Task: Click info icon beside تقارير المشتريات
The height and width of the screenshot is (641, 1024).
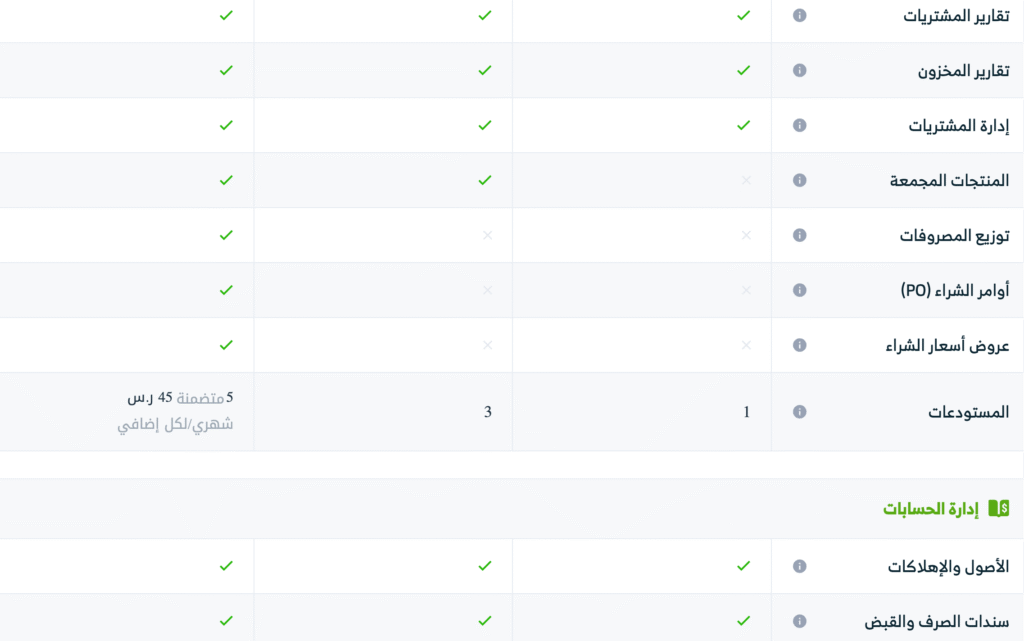Action: pos(799,16)
